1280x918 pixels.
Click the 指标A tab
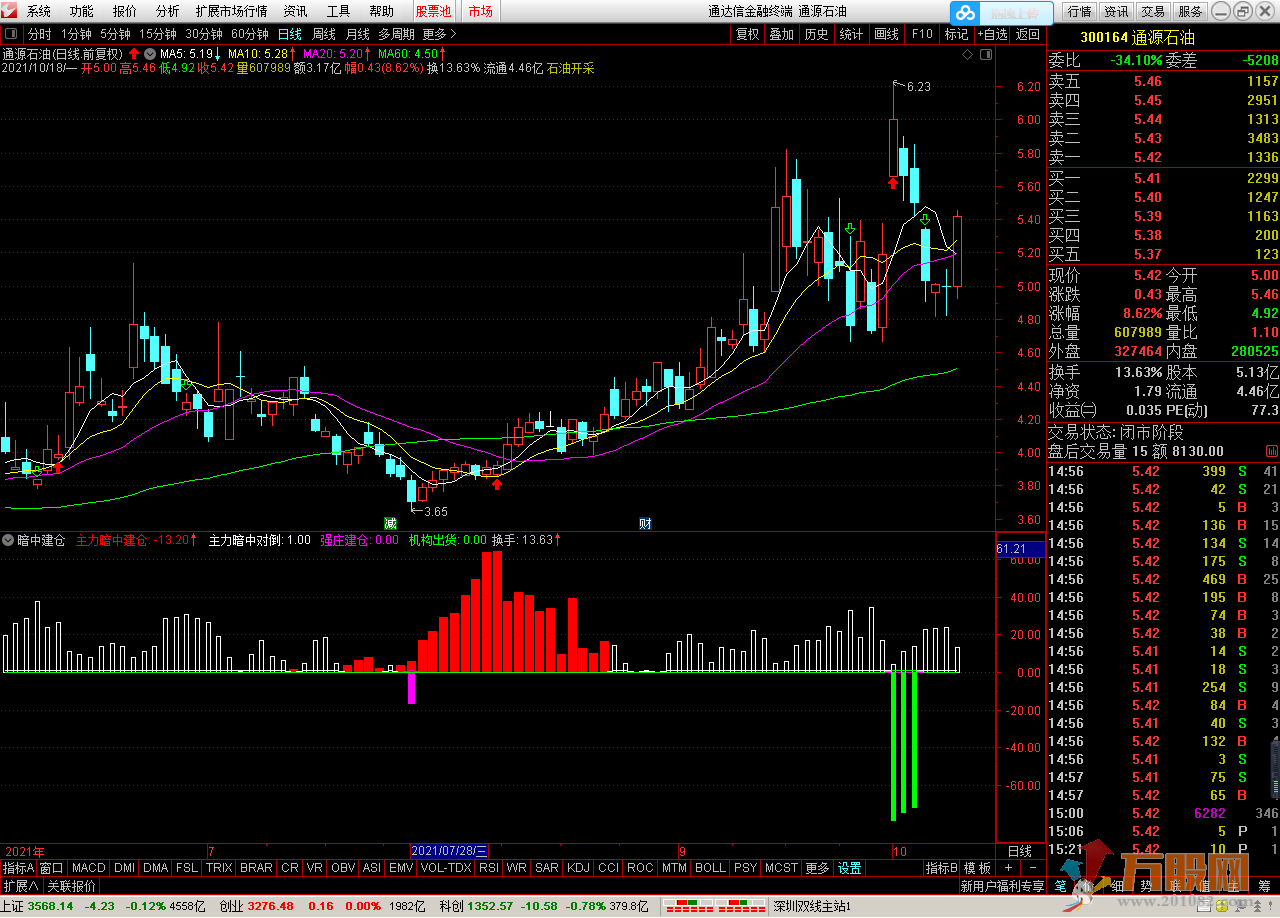click(18, 868)
